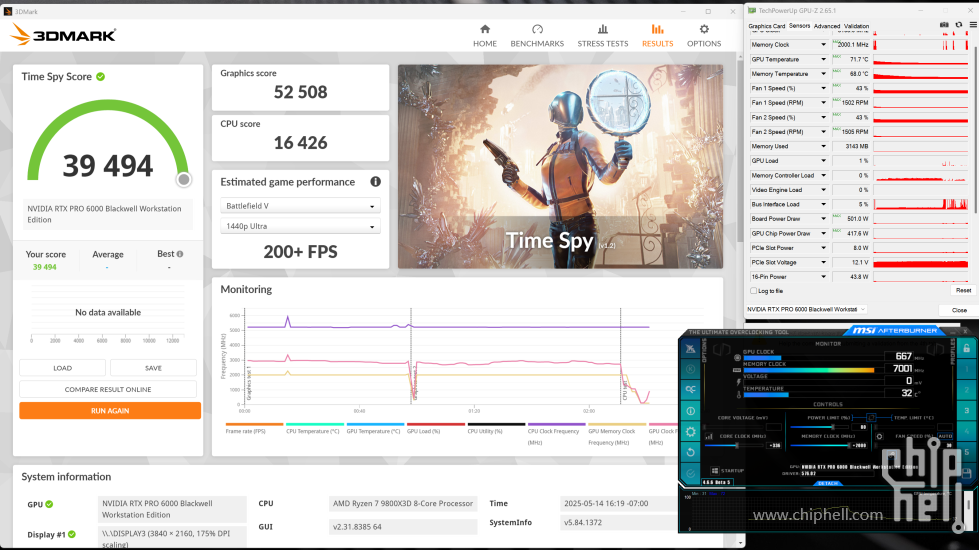Click the GPU-Z refresh icon
The image size is (979, 550).
pyautogui.click(x=959, y=25)
